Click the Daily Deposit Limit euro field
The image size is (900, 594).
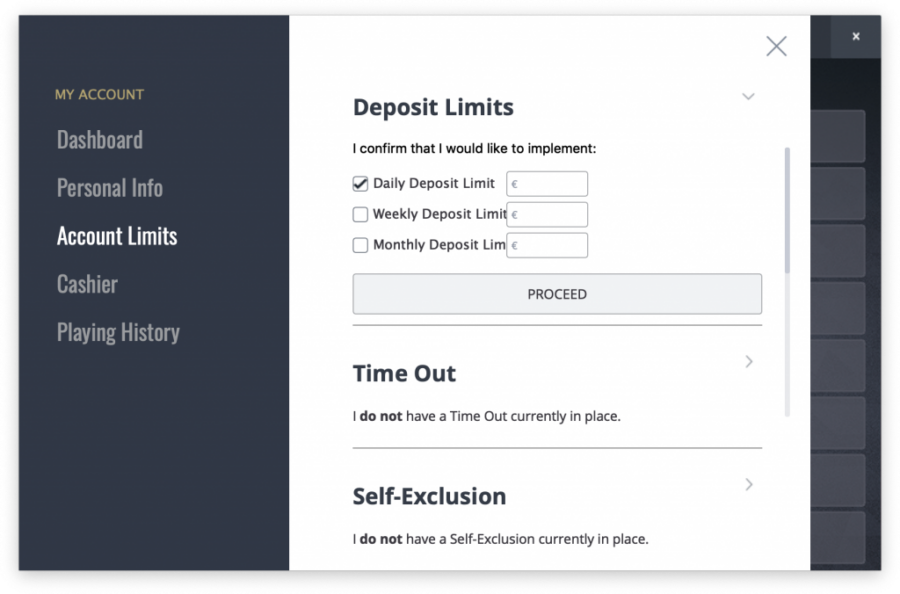coord(547,184)
